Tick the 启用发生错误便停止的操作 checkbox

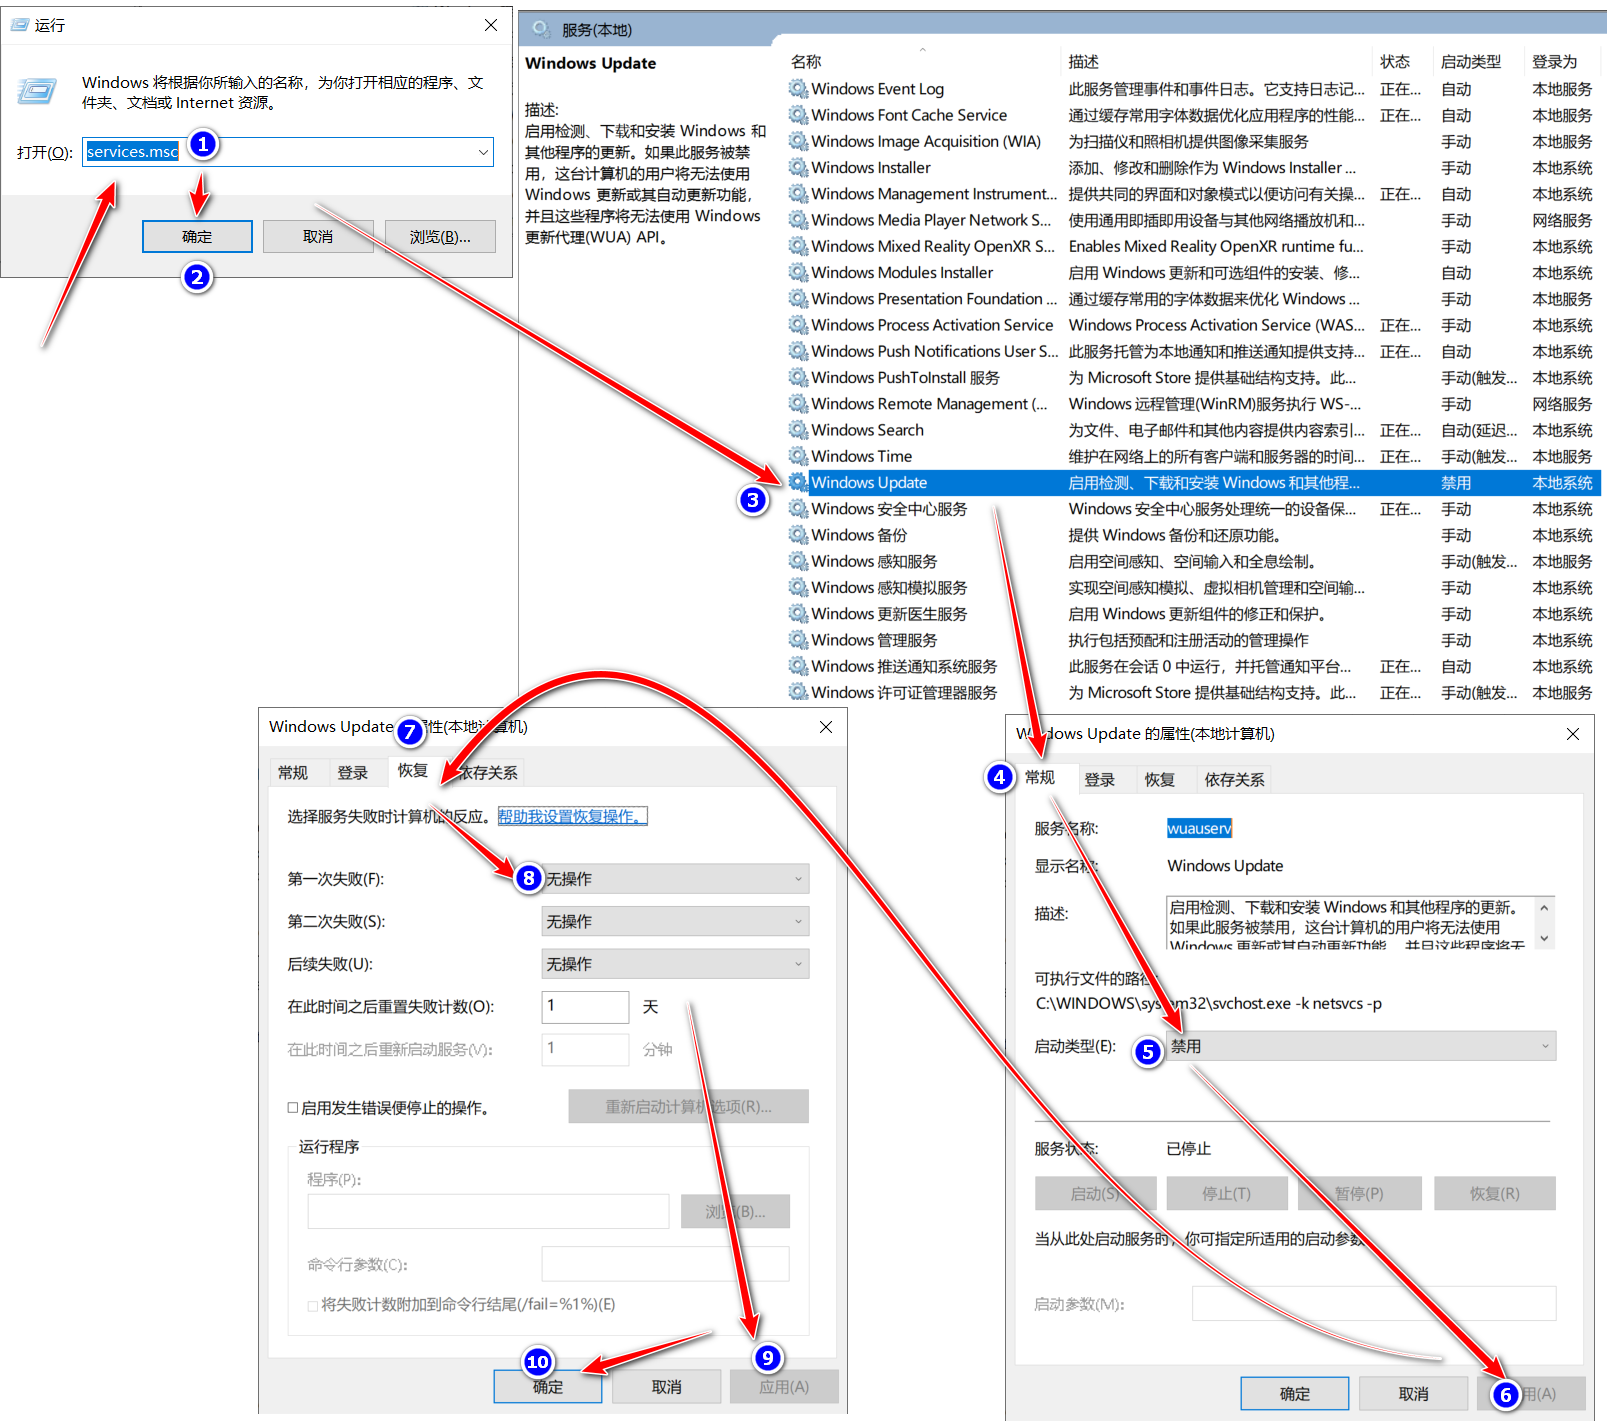point(293,1108)
